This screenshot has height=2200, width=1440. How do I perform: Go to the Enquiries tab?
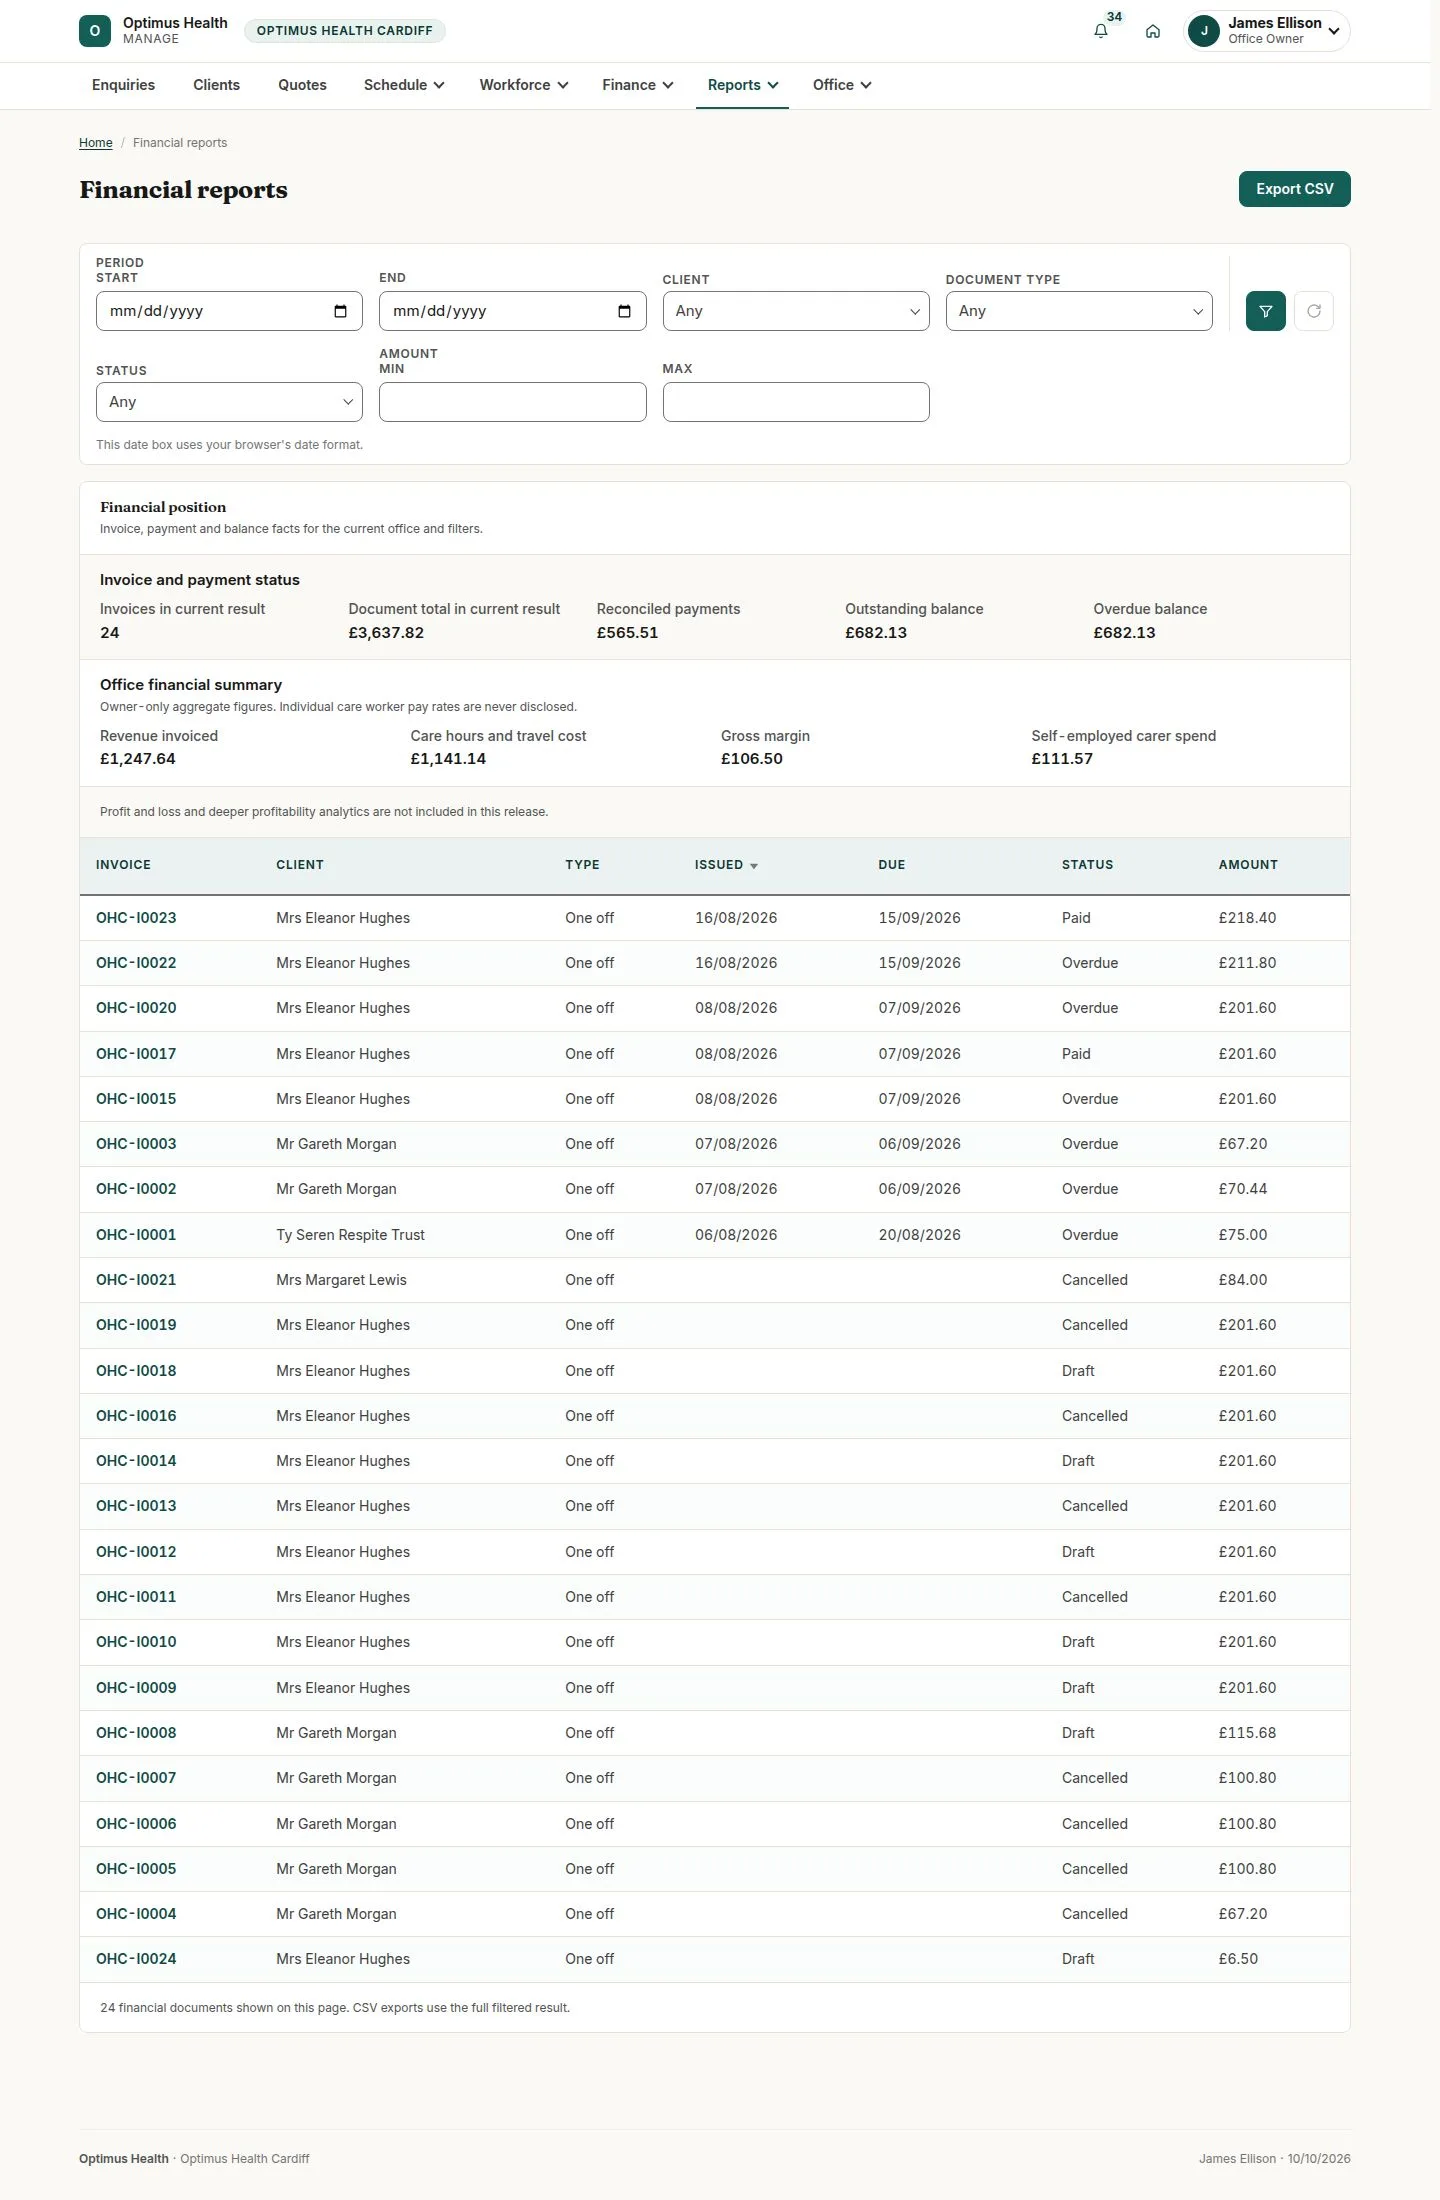click(x=123, y=85)
